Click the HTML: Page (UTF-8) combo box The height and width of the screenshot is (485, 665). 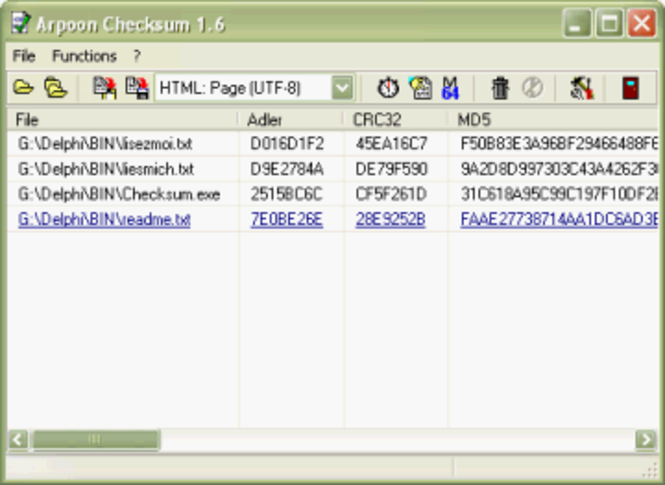tap(254, 88)
